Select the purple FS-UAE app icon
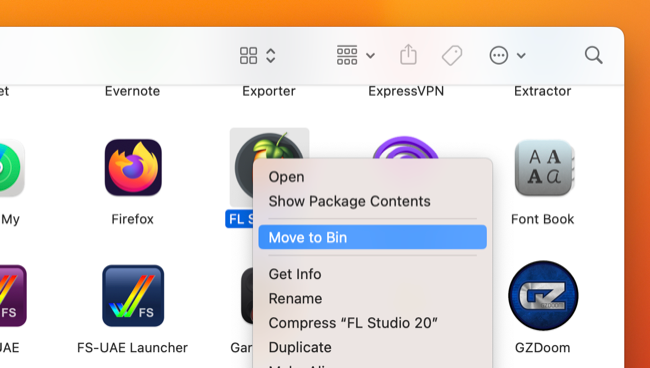 pyautogui.click(x=12, y=296)
